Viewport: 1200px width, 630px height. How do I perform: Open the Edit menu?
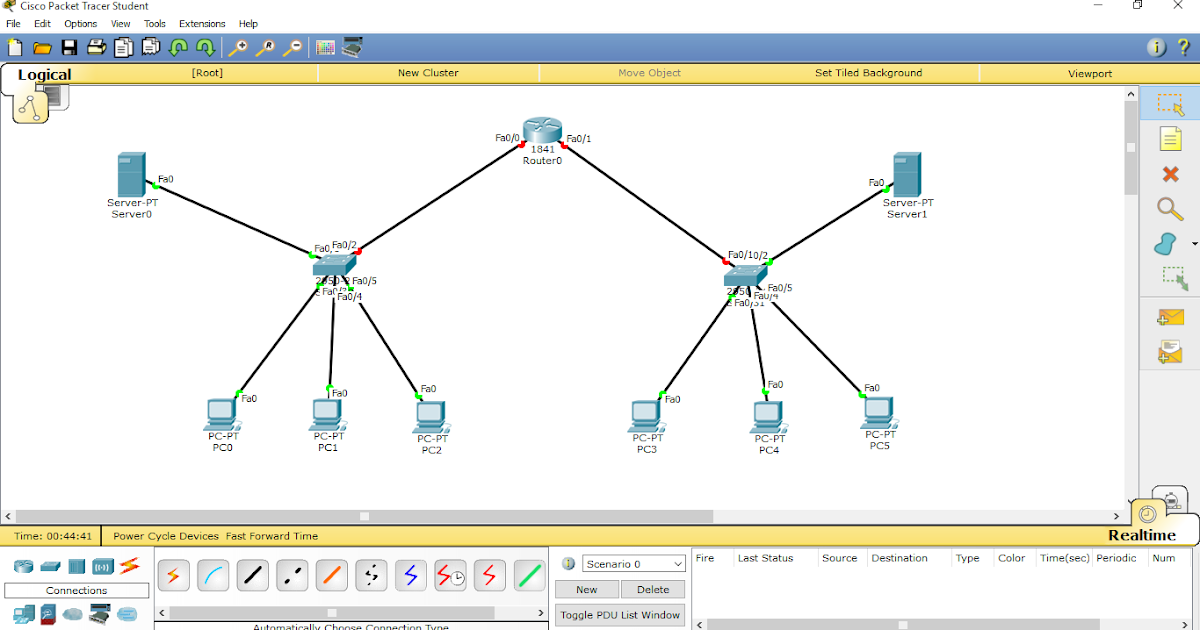42,23
